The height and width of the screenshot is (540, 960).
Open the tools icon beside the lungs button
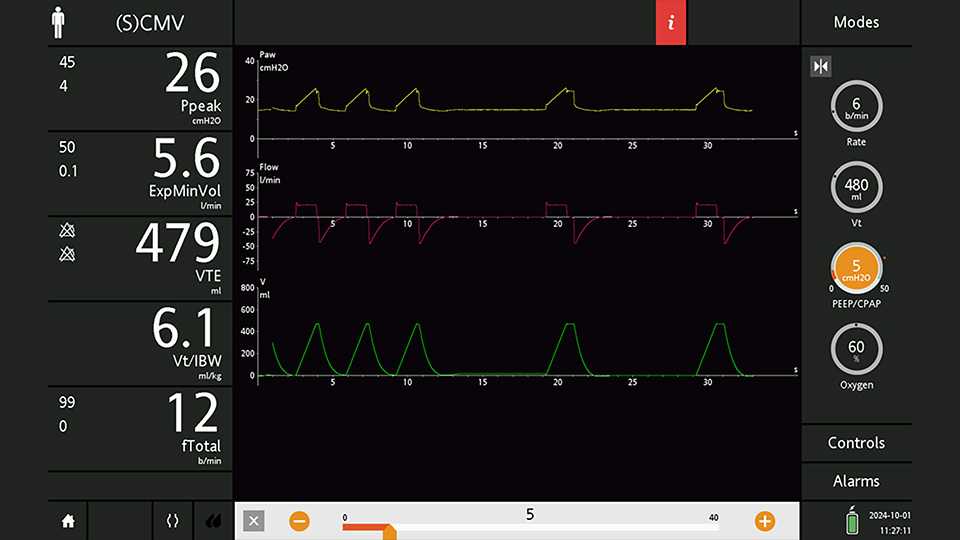(x=213, y=521)
